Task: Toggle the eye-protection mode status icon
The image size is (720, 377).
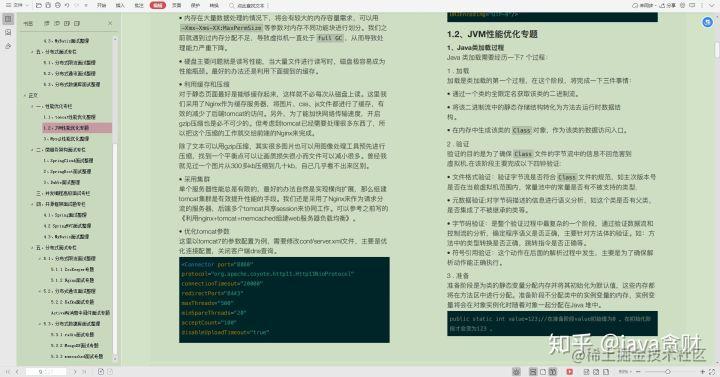Action: click(517, 371)
